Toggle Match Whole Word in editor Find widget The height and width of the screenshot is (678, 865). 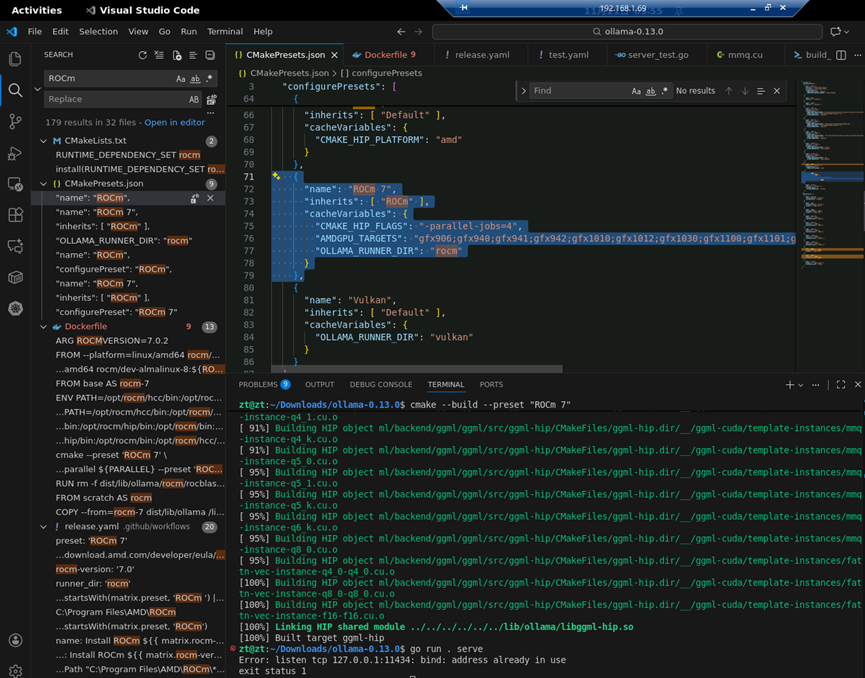point(651,91)
